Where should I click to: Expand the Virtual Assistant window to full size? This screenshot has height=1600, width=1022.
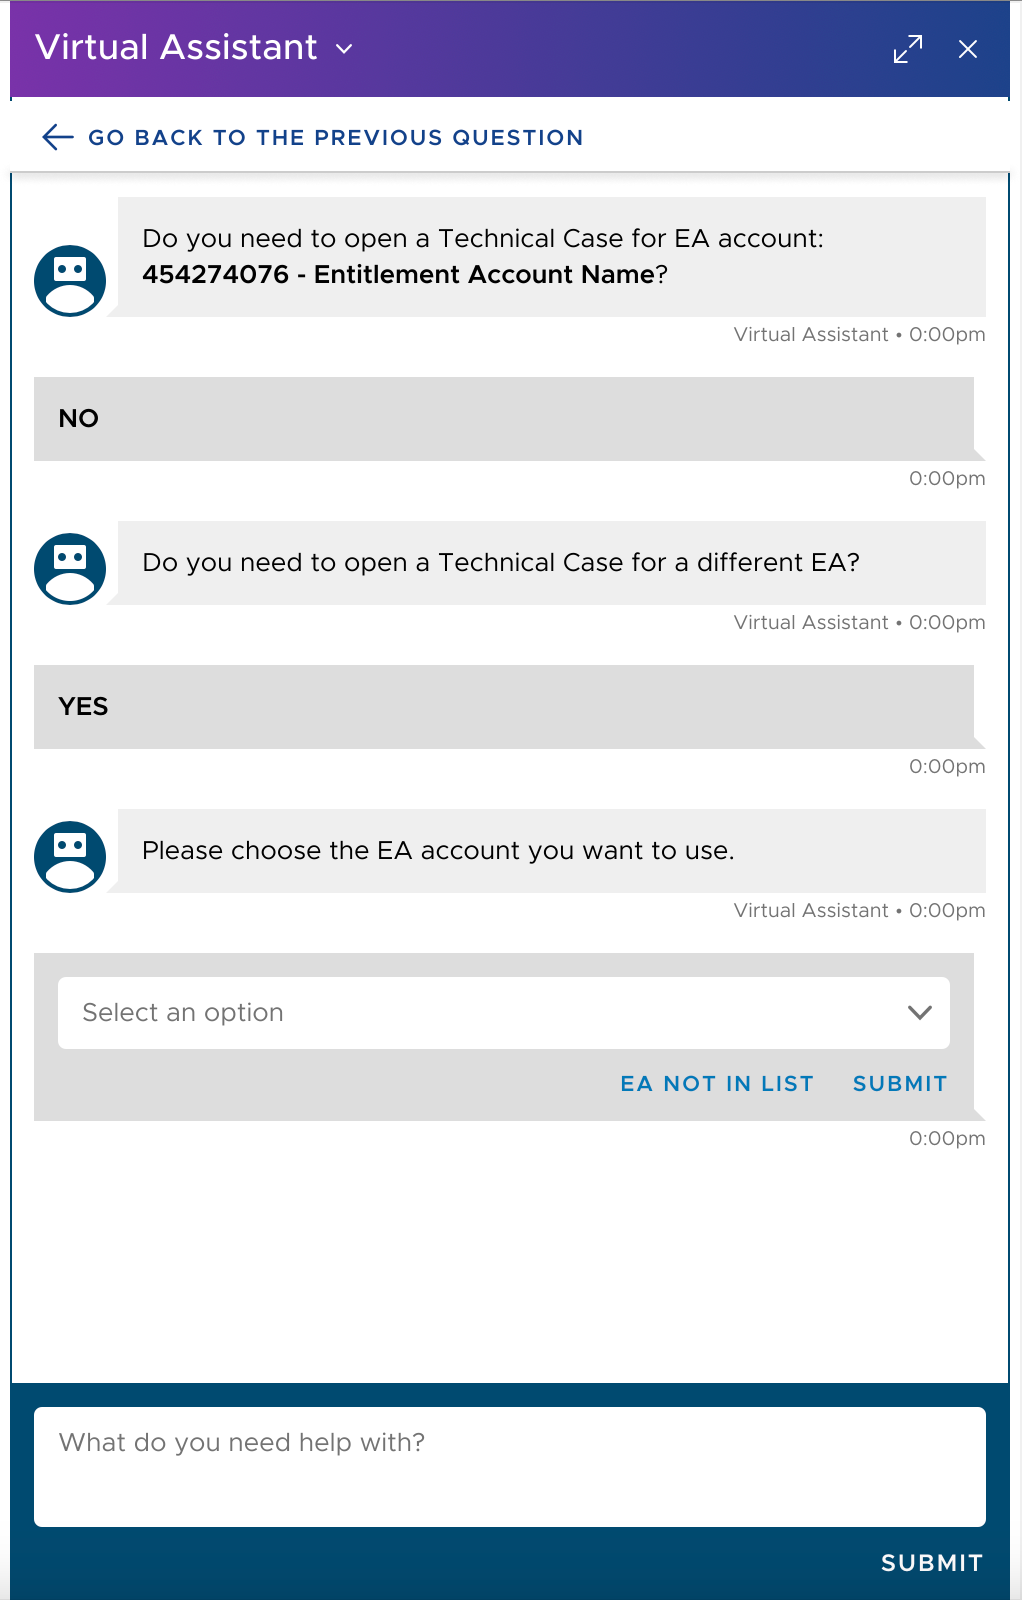coord(908,49)
